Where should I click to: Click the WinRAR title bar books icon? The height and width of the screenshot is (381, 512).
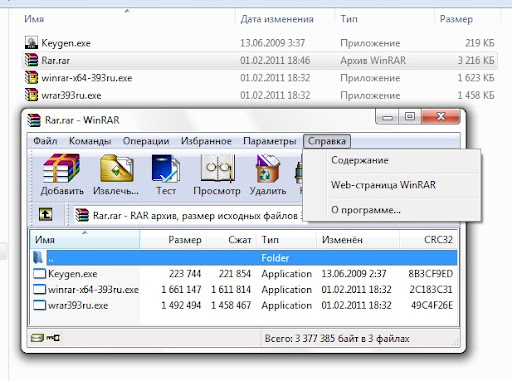(x=34, y=120)
